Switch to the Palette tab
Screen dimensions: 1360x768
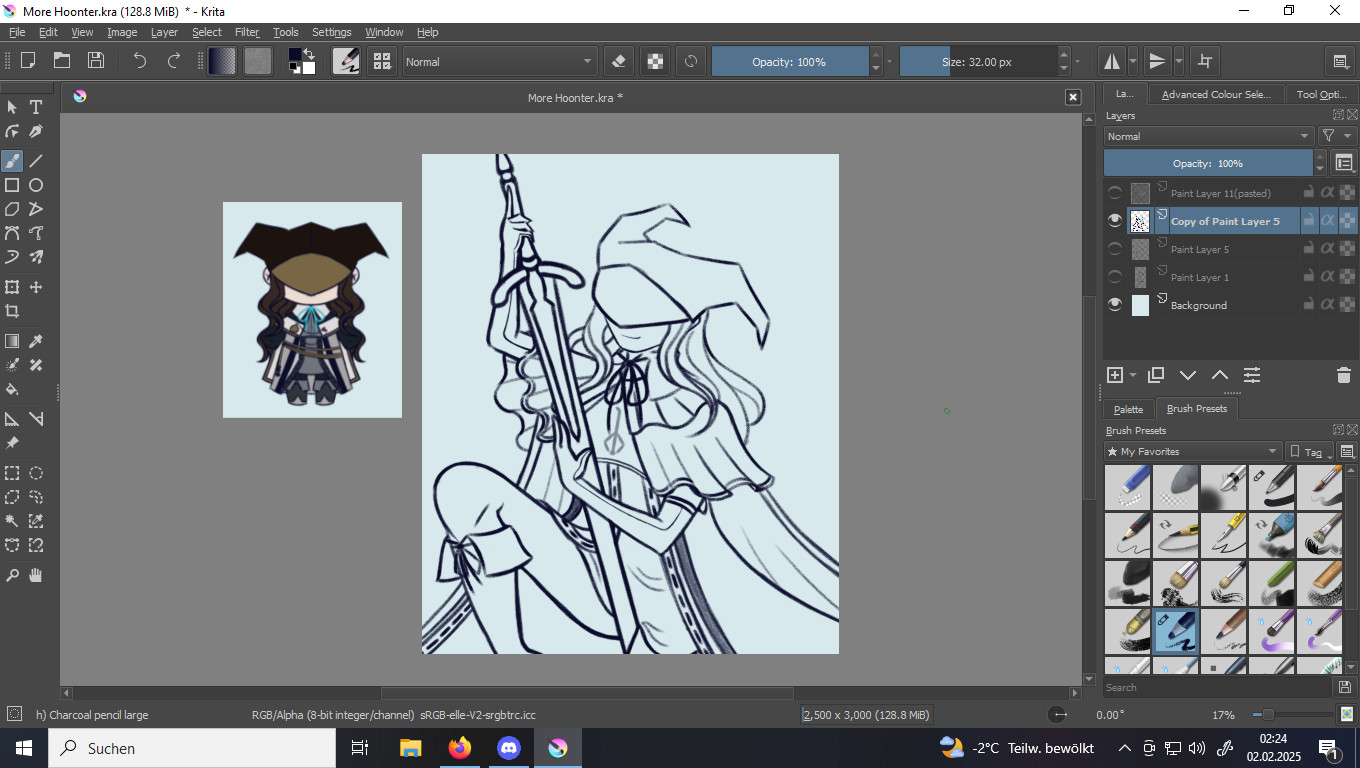coord(1128,409)
